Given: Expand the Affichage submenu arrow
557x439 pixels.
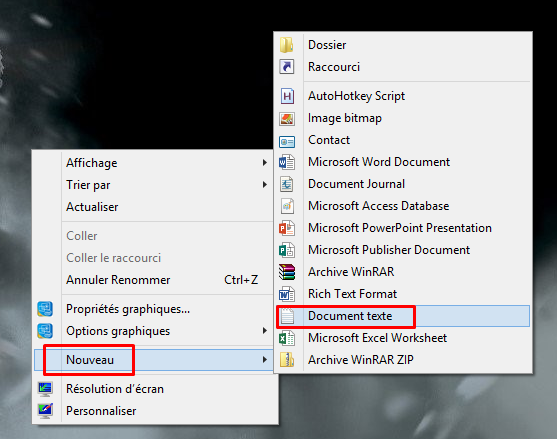Looking at the screenshot, I should (x=265, y=163).
